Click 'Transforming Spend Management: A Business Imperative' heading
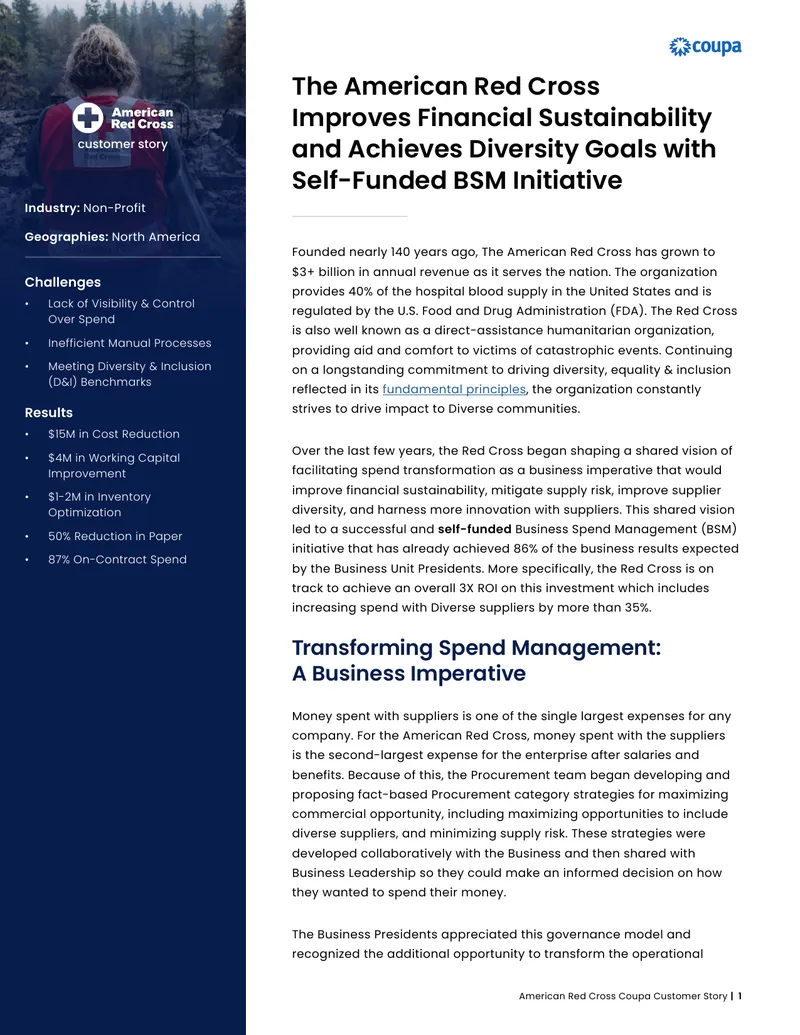 (476, 660)
